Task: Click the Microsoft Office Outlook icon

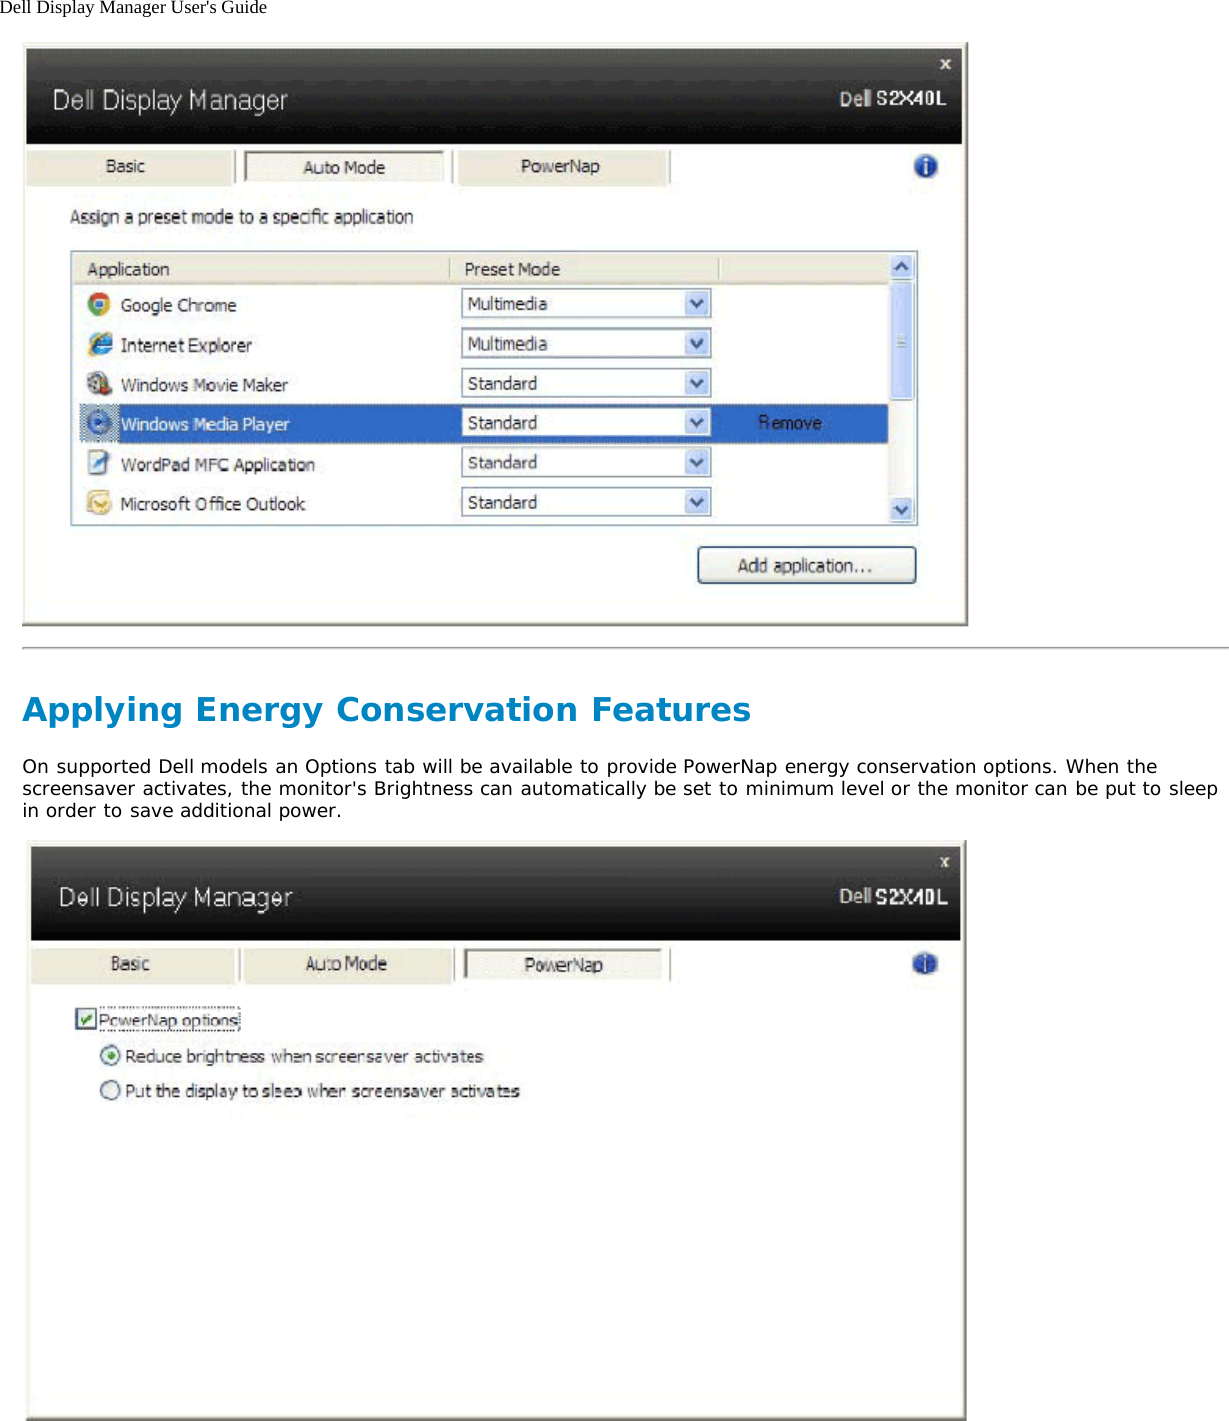Action: (x=99, y=503)
